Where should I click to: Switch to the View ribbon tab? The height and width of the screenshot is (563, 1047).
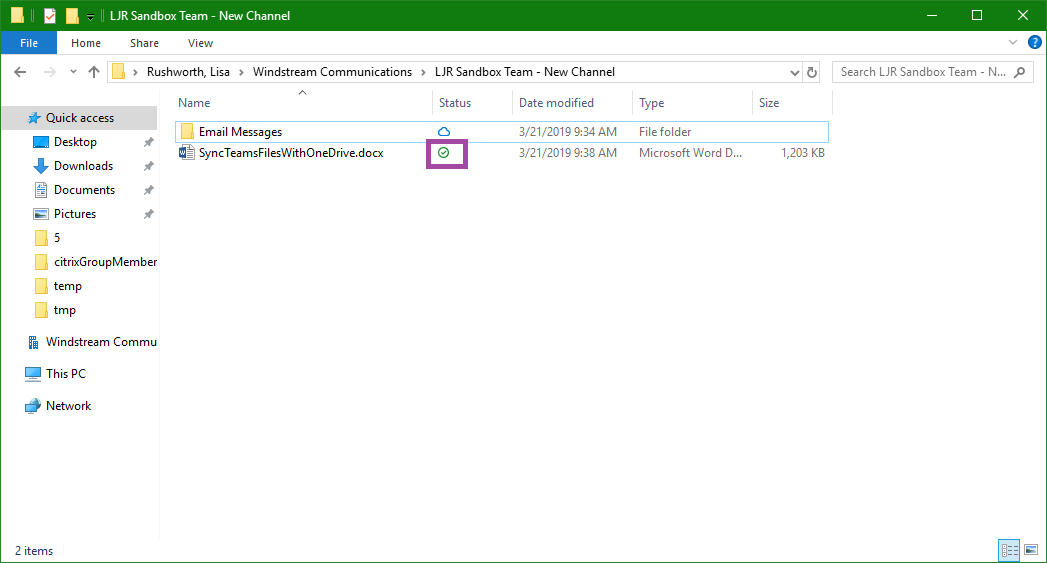click(x=200, y=43)
